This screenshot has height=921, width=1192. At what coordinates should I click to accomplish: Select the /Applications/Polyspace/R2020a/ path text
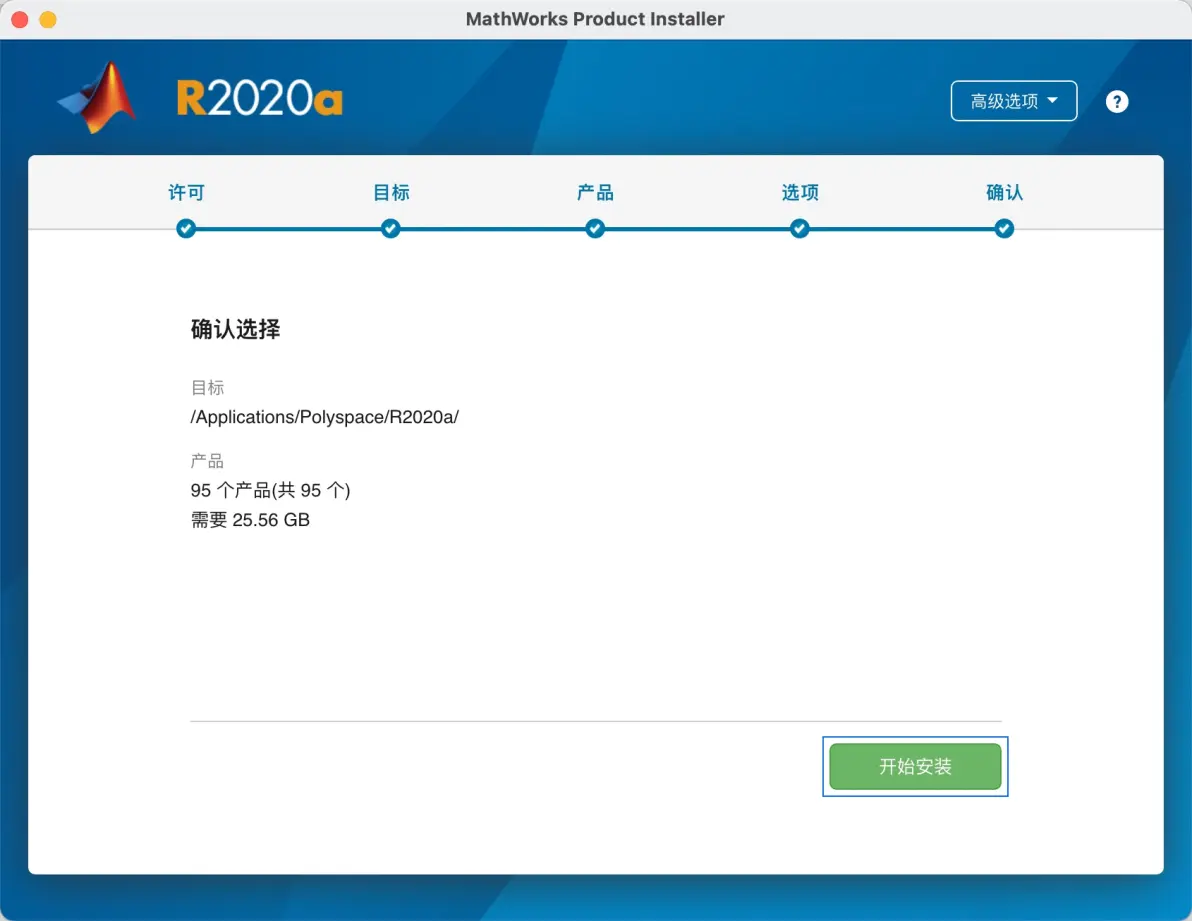[x=325, y=417]
